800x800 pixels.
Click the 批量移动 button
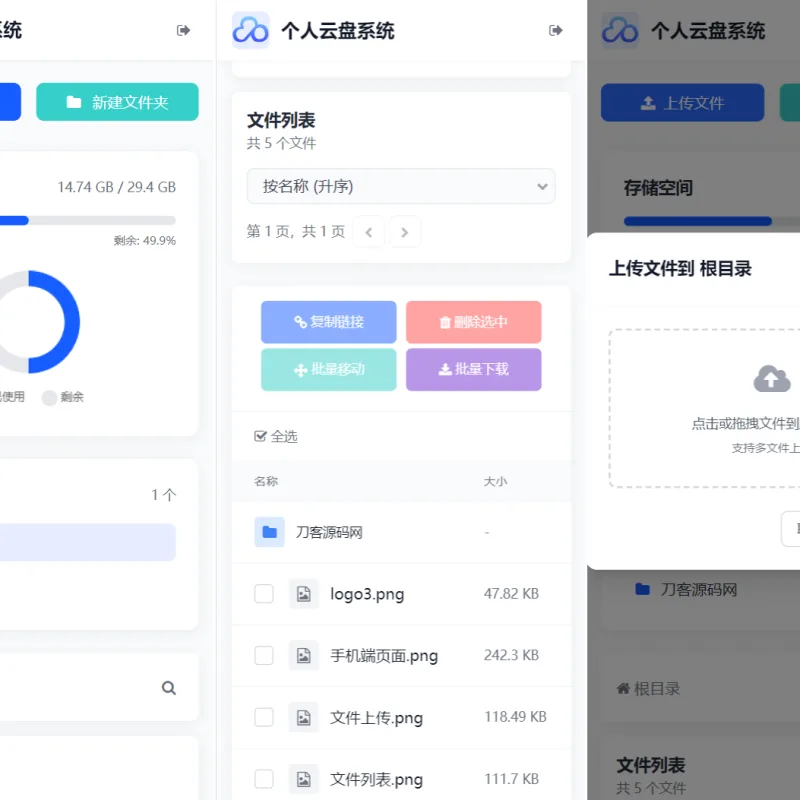pos(329,369)
